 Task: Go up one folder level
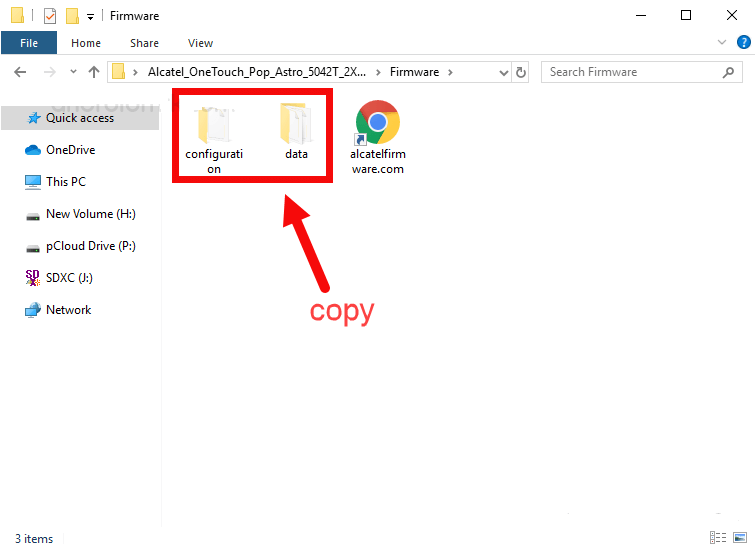tap(94, 72)
